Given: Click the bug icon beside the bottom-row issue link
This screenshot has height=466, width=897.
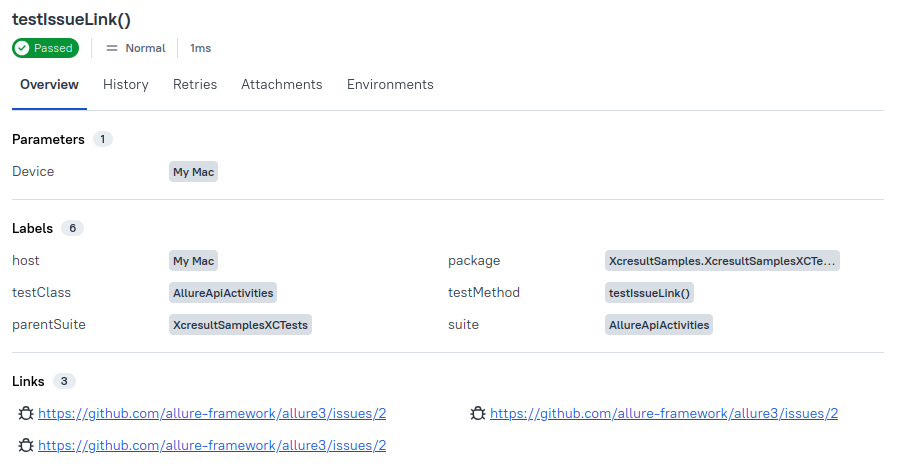Looking at the screenshot, I should (26, 445).
